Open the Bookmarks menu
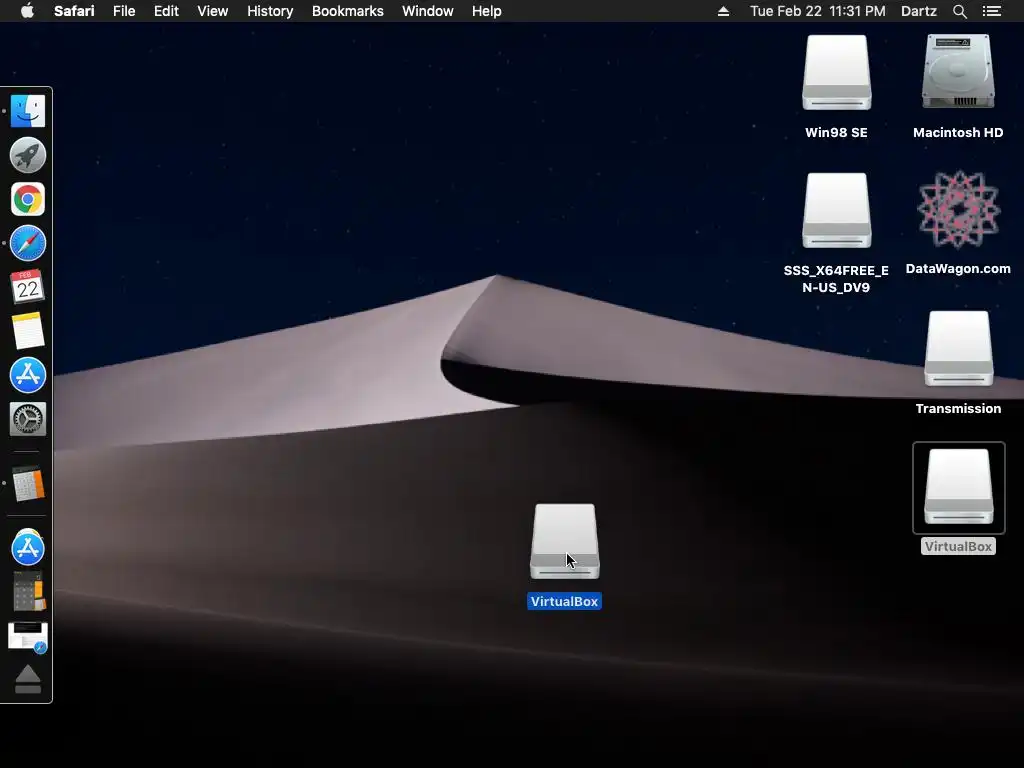This screenshot has width=1024, height=768. [347, 11]
